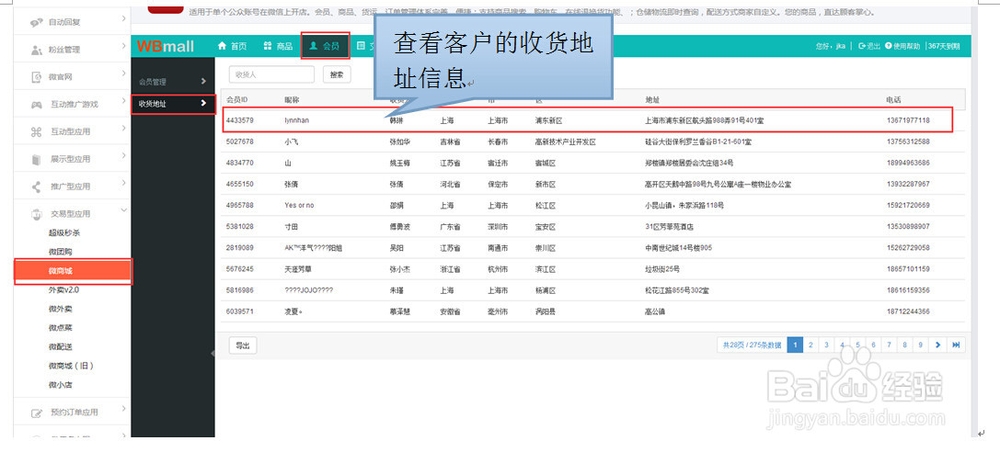This screenshot has height=452, width=1000.
Task: Click the 会员ID column header
Action: coord(237,100)
